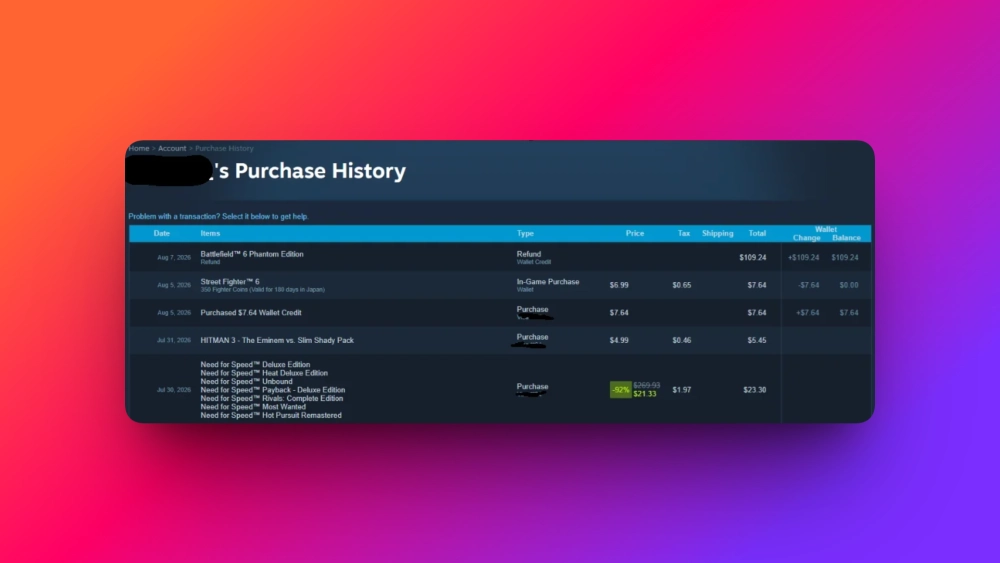Click the $0.65 tax value

click(682, 285)
